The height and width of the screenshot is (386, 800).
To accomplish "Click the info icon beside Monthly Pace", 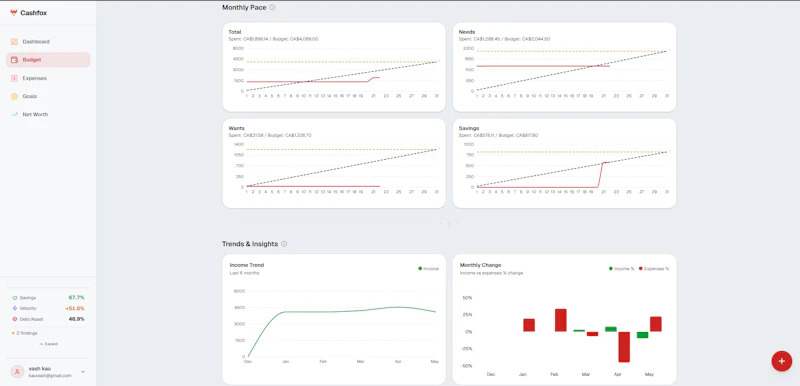I will click(272, 8).
